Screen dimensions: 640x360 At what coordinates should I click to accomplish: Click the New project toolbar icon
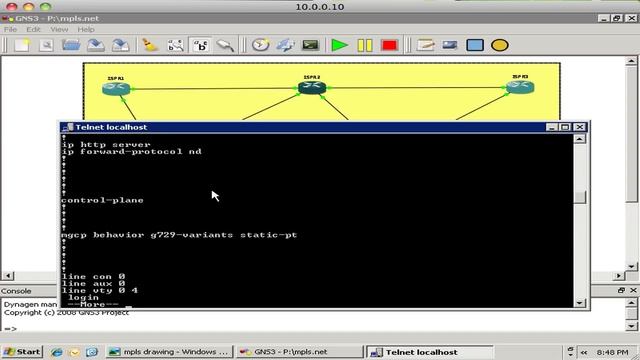22,45
